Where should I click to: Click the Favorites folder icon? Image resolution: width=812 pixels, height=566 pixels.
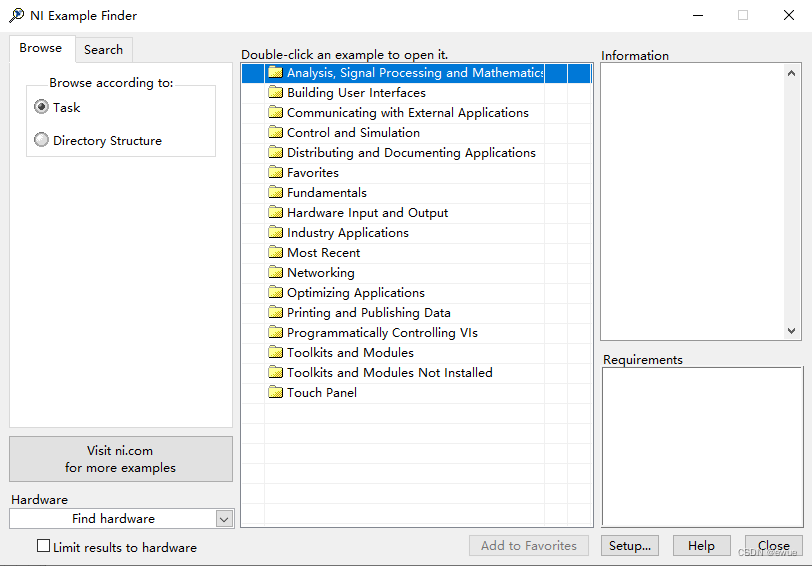pos(276,172)
